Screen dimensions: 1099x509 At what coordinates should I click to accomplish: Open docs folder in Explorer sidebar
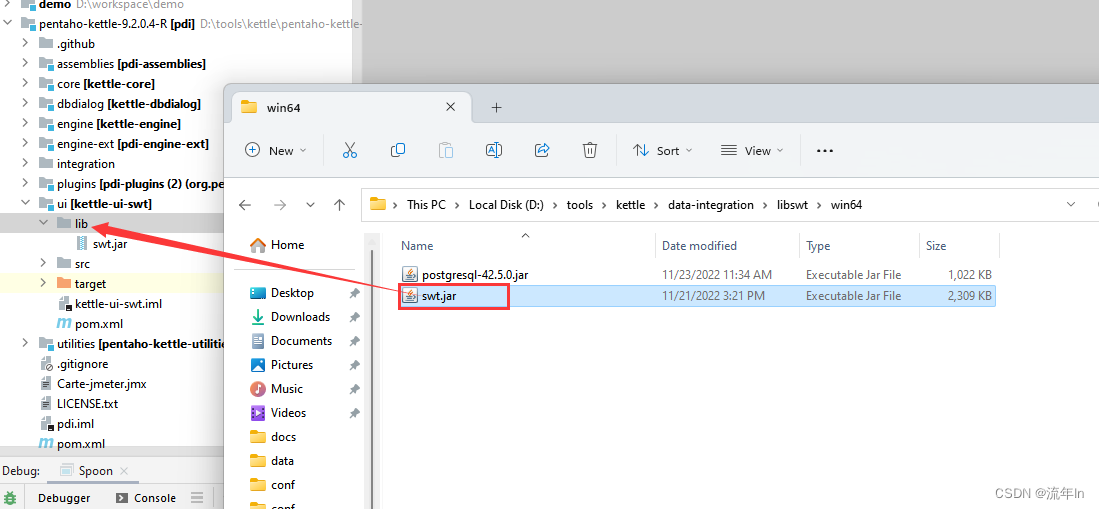click(x=283, y=437)
